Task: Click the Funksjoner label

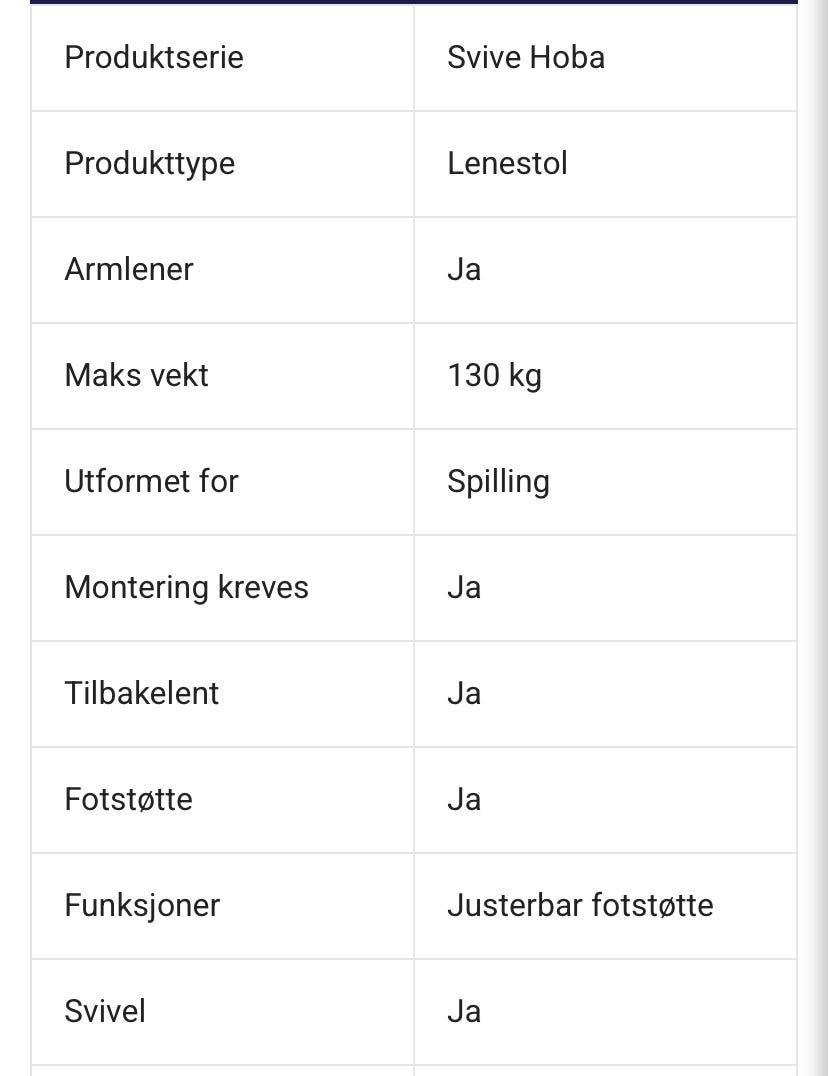Action: pos(142,905)
